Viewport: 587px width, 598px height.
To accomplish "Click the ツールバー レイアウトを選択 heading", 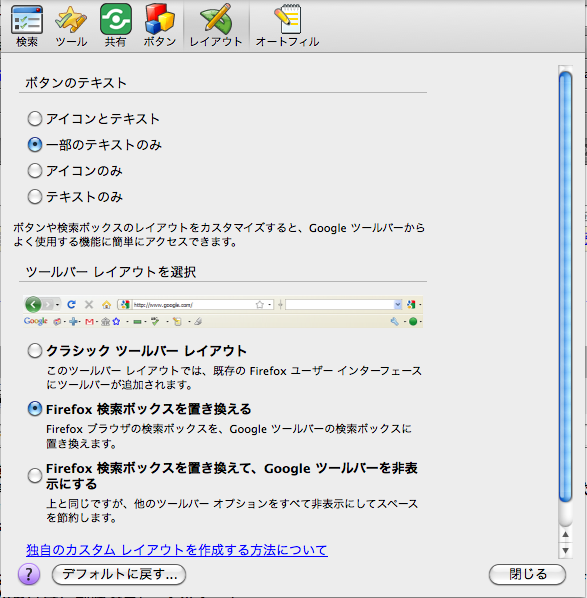I will coord(111,272).
